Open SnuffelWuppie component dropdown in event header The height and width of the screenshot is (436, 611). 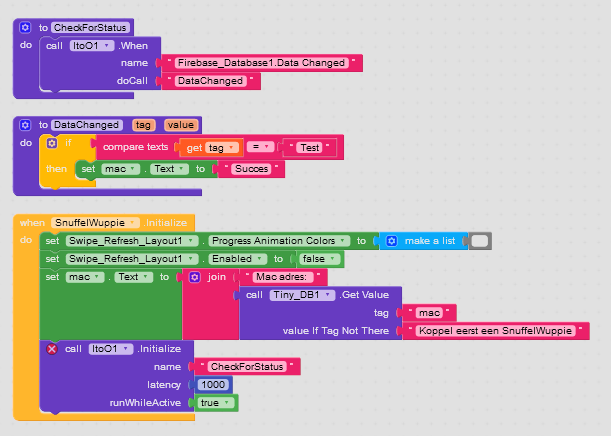[x=95, y=222]
